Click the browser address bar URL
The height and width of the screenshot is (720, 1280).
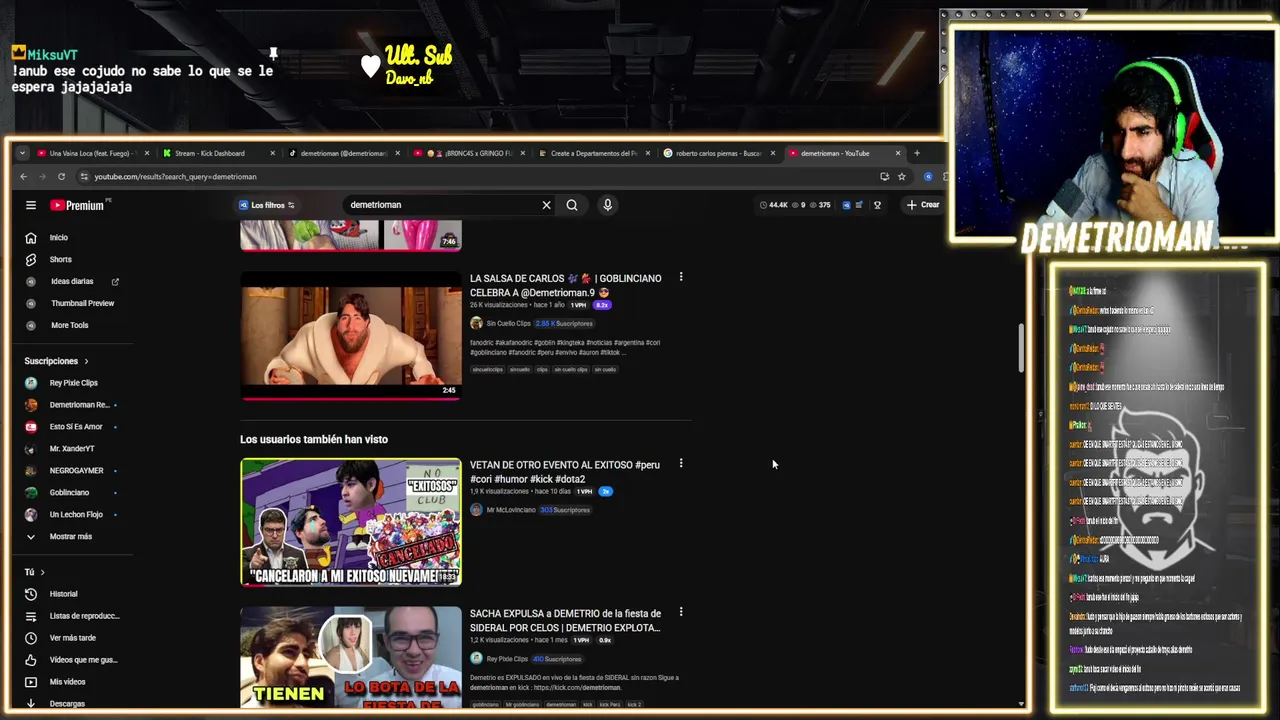175,177
